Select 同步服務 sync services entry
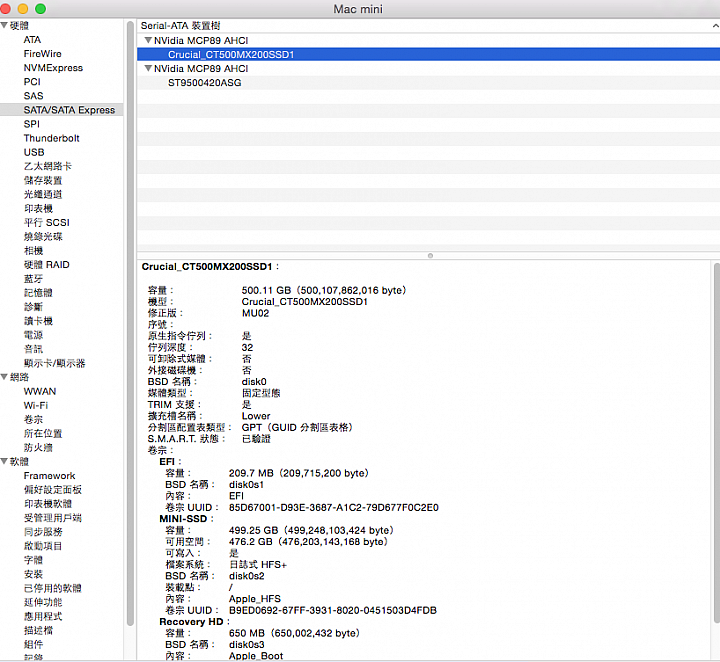 [x=43, y=532]
